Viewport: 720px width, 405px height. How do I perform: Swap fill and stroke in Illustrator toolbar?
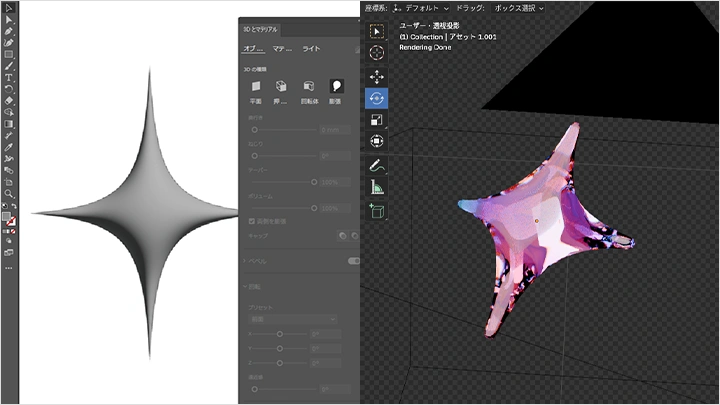(14, 206)
